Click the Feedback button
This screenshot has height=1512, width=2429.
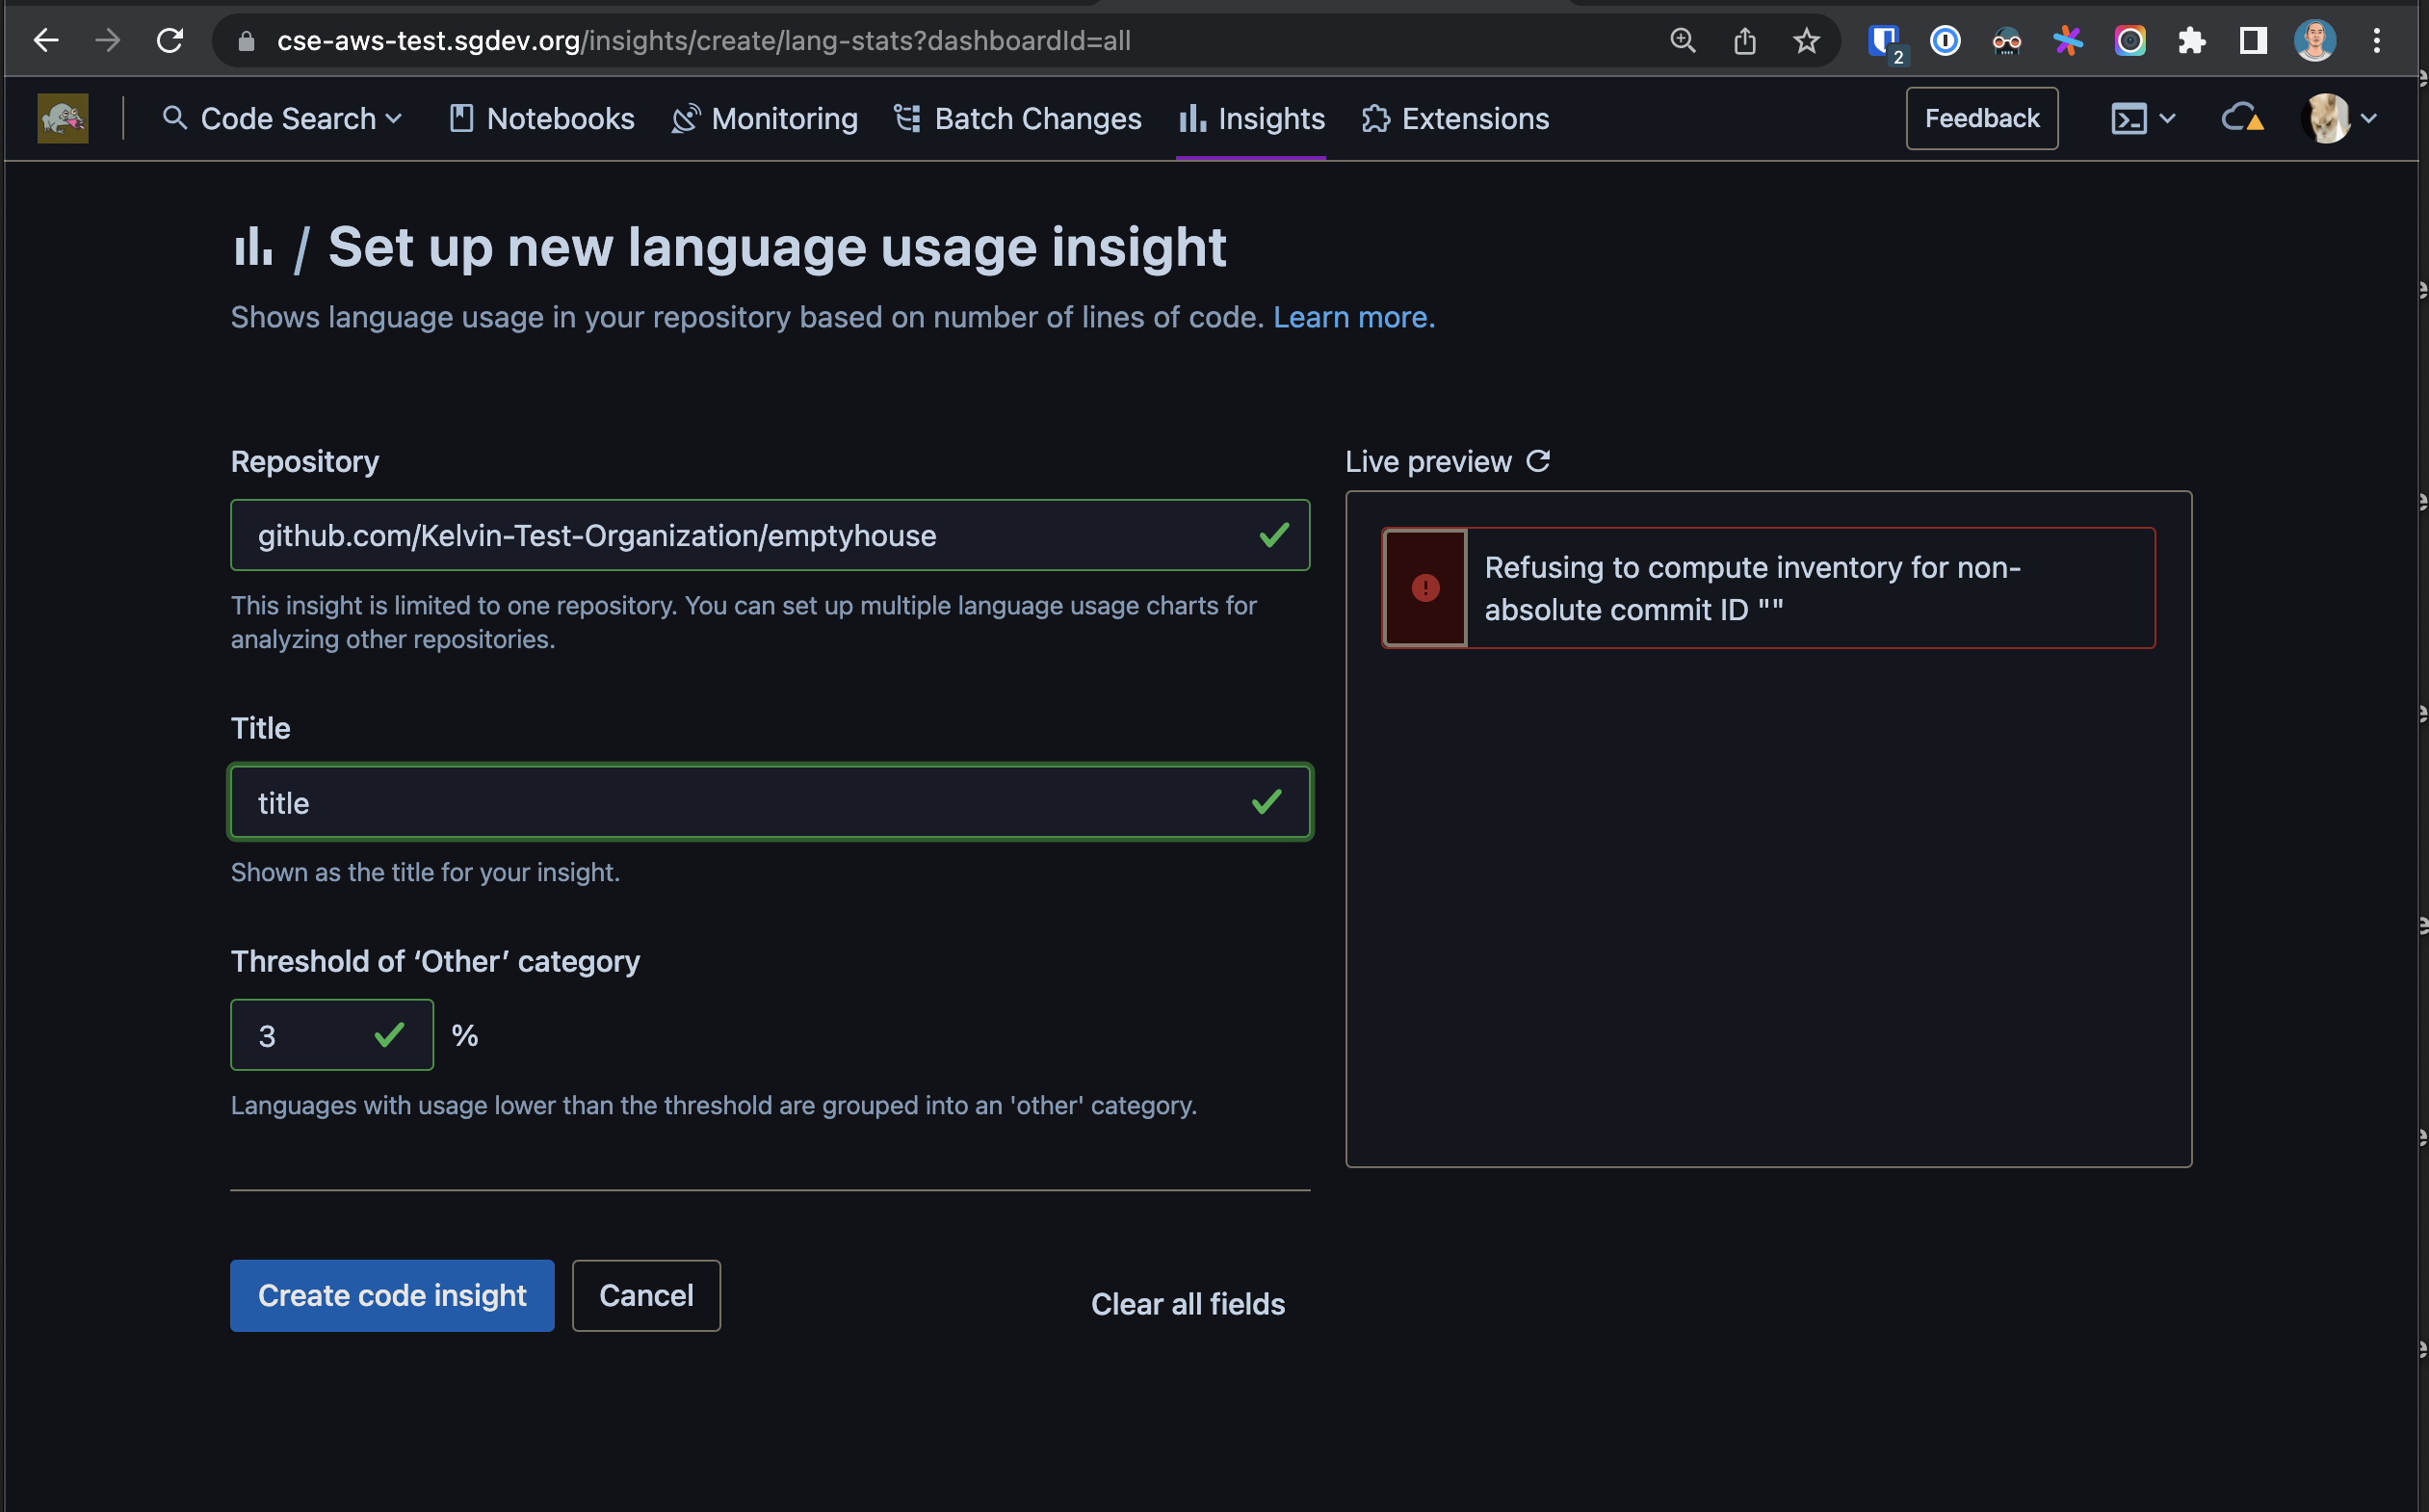[x=1981, y=119]
